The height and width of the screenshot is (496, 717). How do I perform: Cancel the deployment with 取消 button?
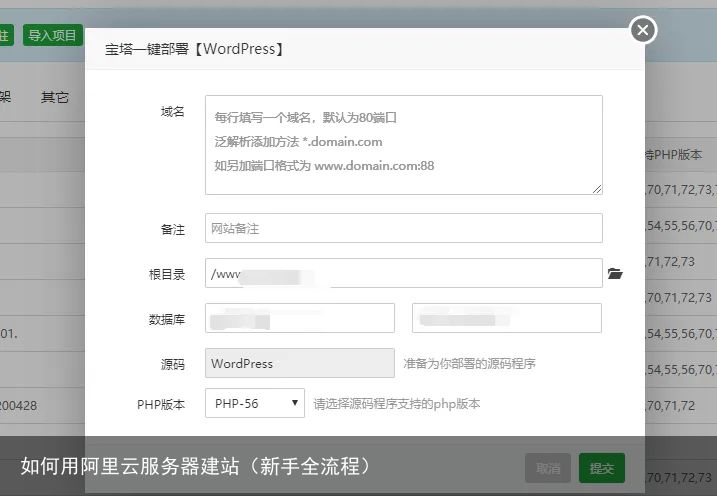[548, 468]
